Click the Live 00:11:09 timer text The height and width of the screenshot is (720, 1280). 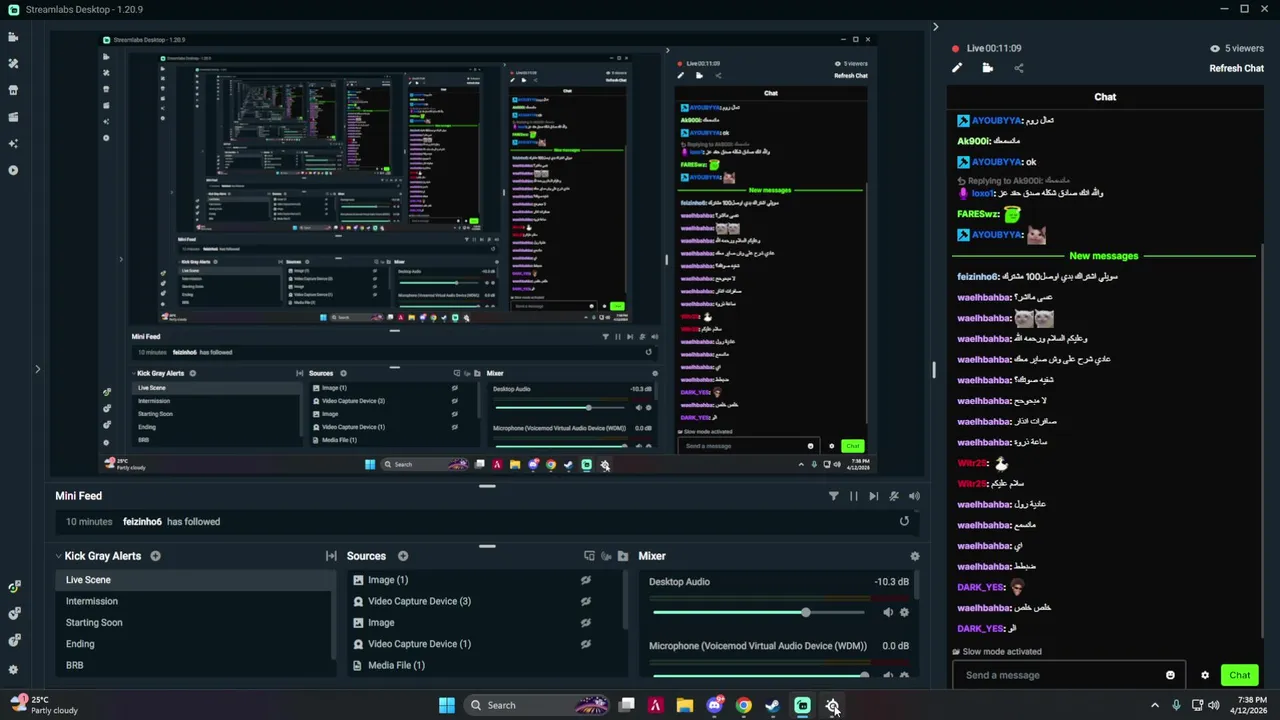pos(993,48)
